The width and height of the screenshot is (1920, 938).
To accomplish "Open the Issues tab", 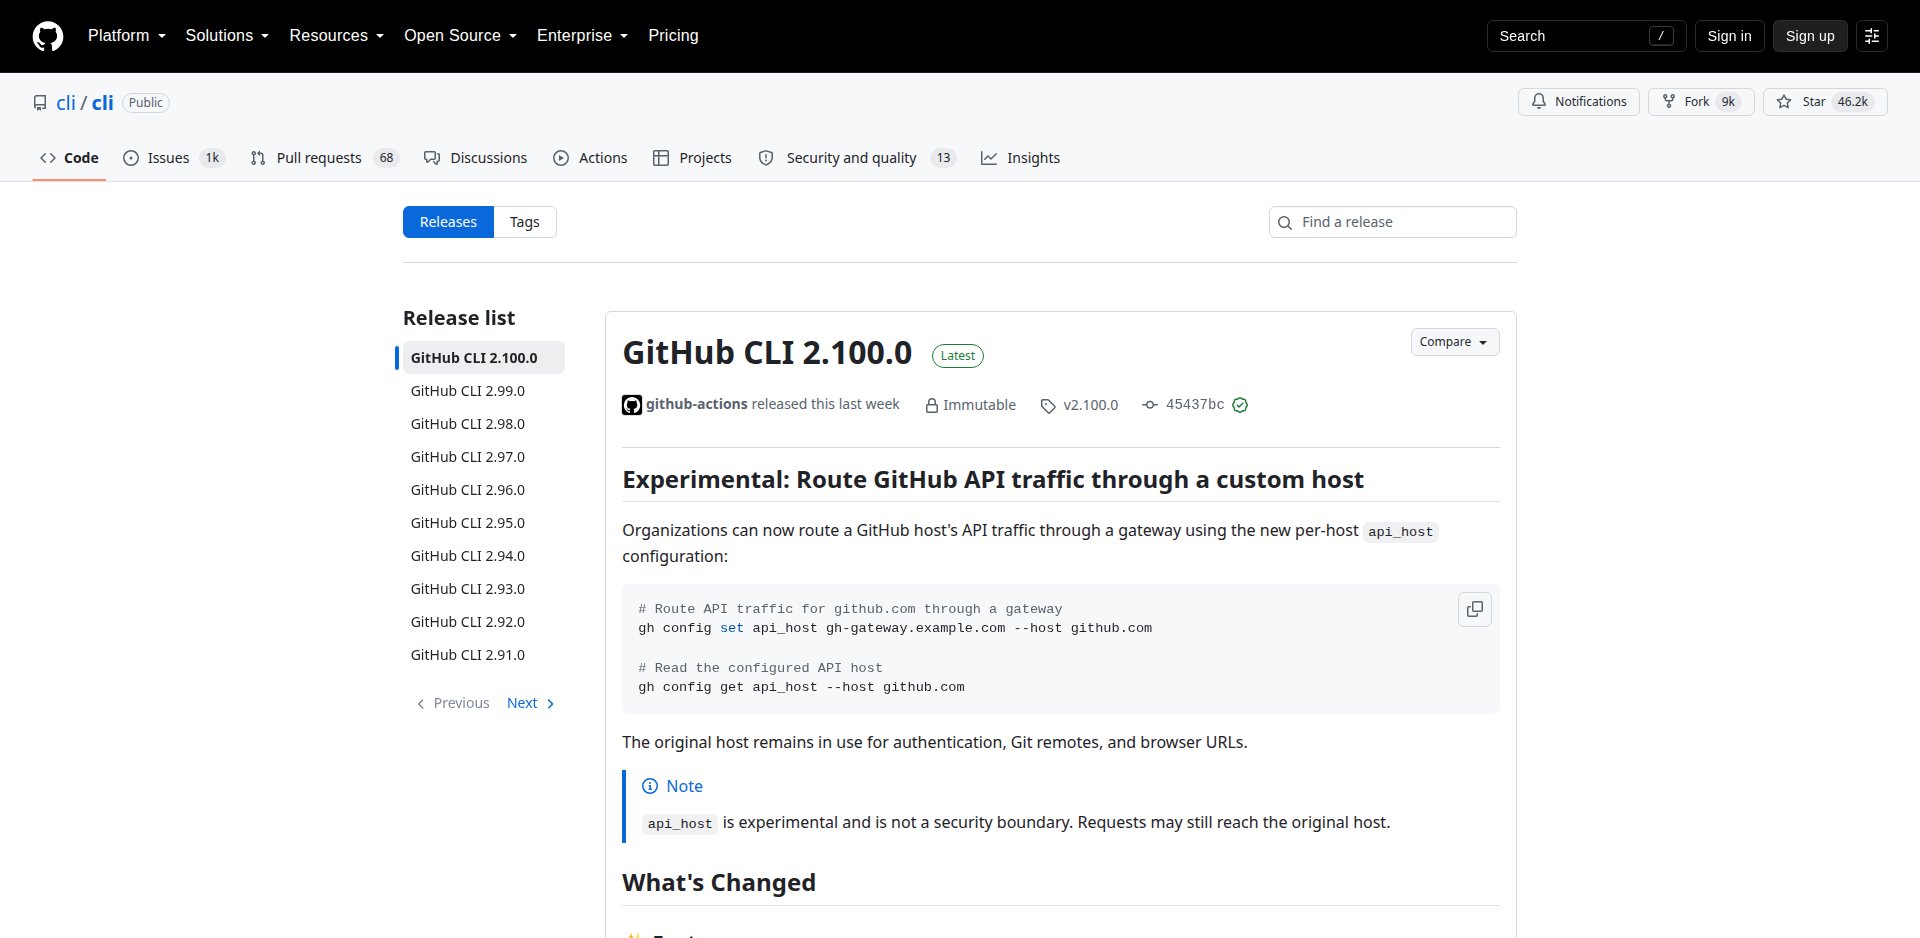I will coord(174,158).
